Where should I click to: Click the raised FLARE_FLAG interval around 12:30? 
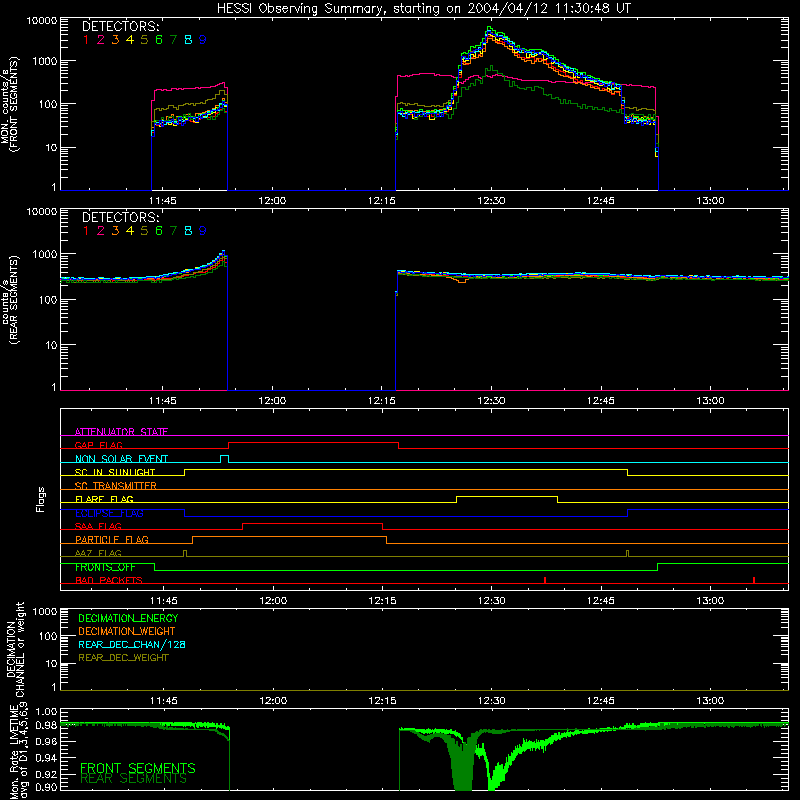(x=507, y=496)
